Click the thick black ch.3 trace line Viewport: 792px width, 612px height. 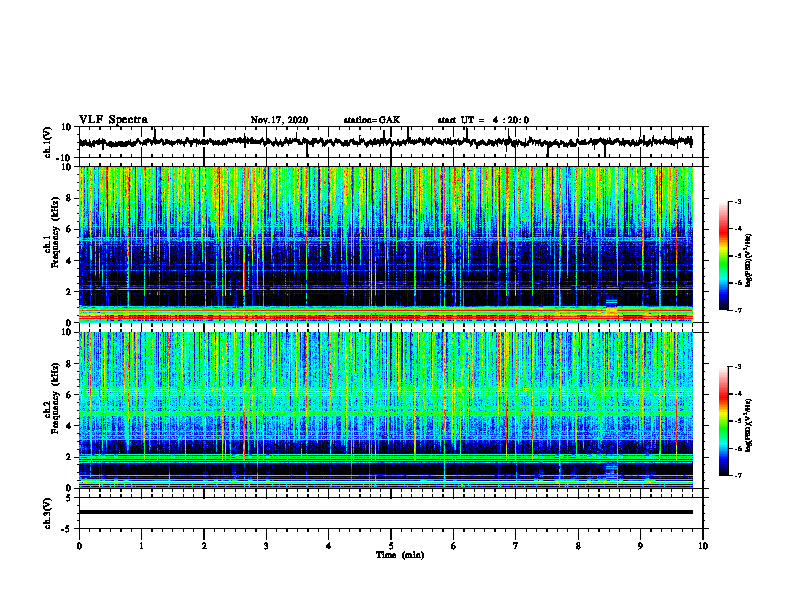[x=386, y=512]
